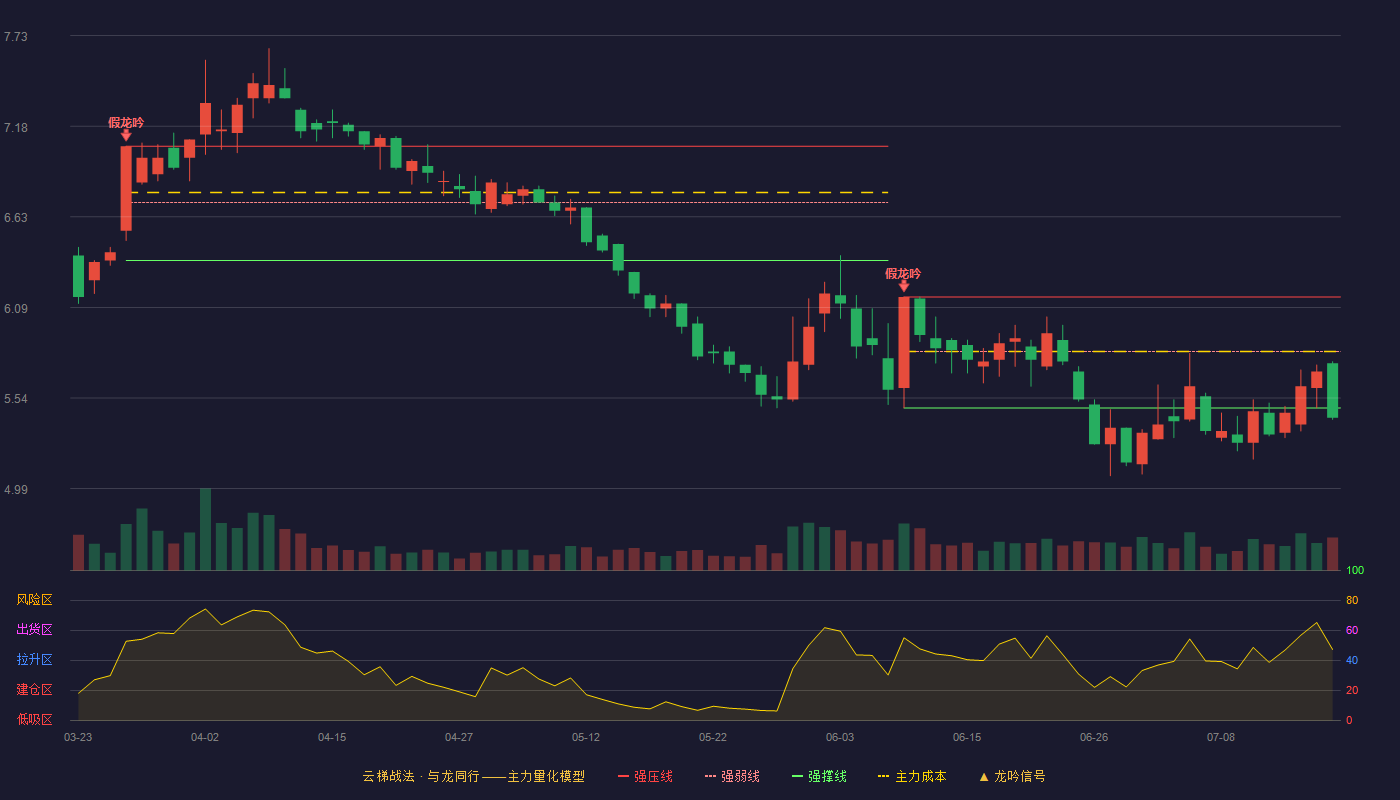Toggle the 强撑线 legend entry
The image size is (1400, 800).
(x=819, y=776)
